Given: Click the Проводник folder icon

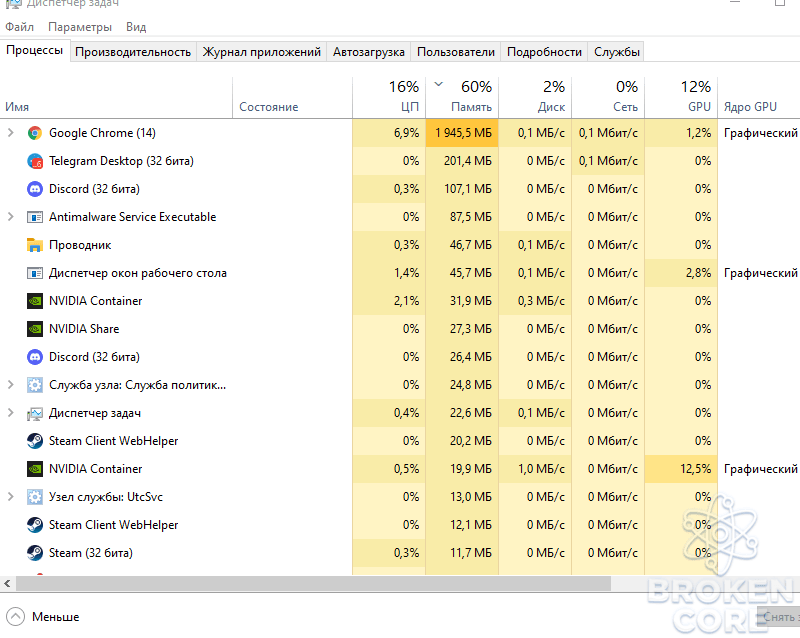Looking at the screenshot, I should [35, 245].
